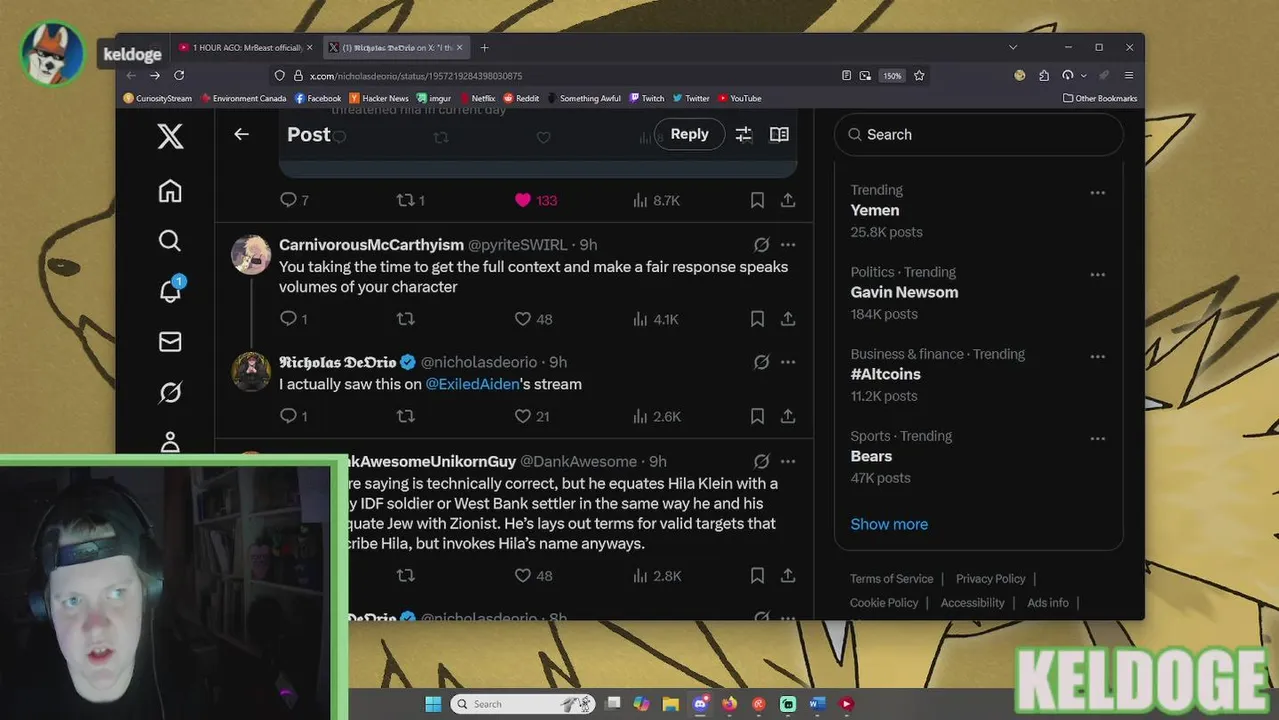Share DankAwesomeUnikornGuy's post

point(788,576)
